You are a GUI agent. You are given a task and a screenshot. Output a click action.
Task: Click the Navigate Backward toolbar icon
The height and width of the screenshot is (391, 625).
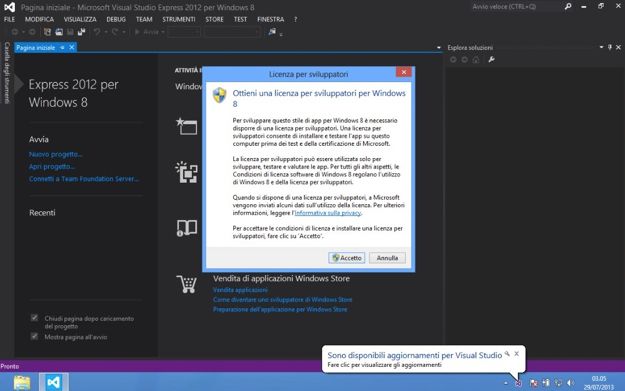click(x=15, y=32)
